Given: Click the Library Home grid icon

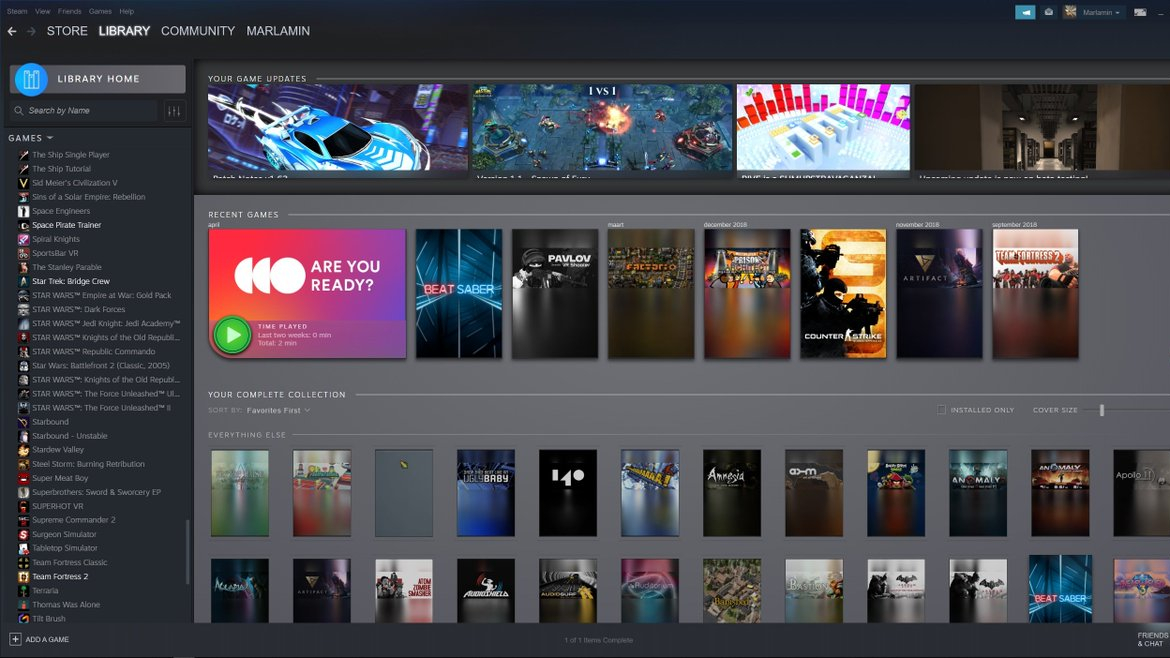Looking at the screenshot, I should (x=31, y=79).
